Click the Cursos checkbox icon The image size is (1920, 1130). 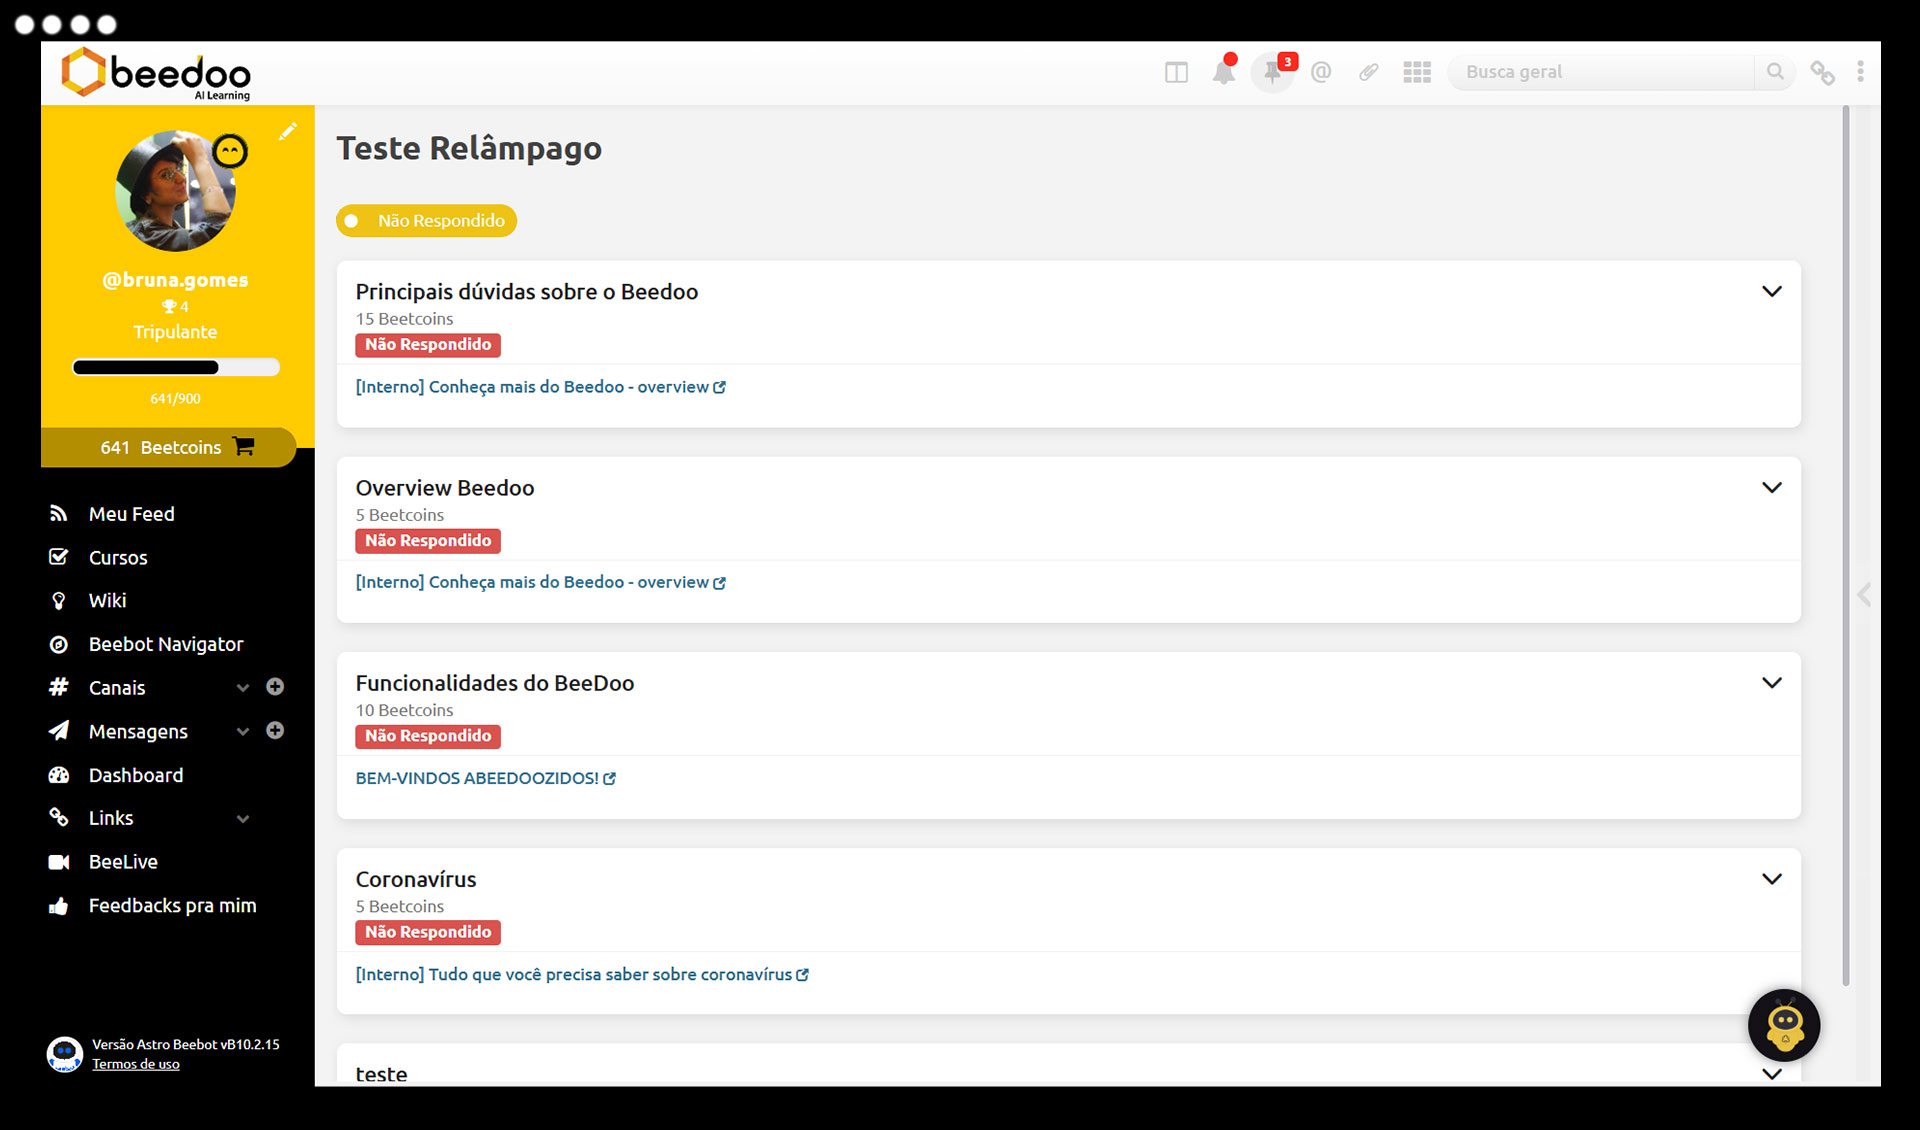tap(59, 557)
